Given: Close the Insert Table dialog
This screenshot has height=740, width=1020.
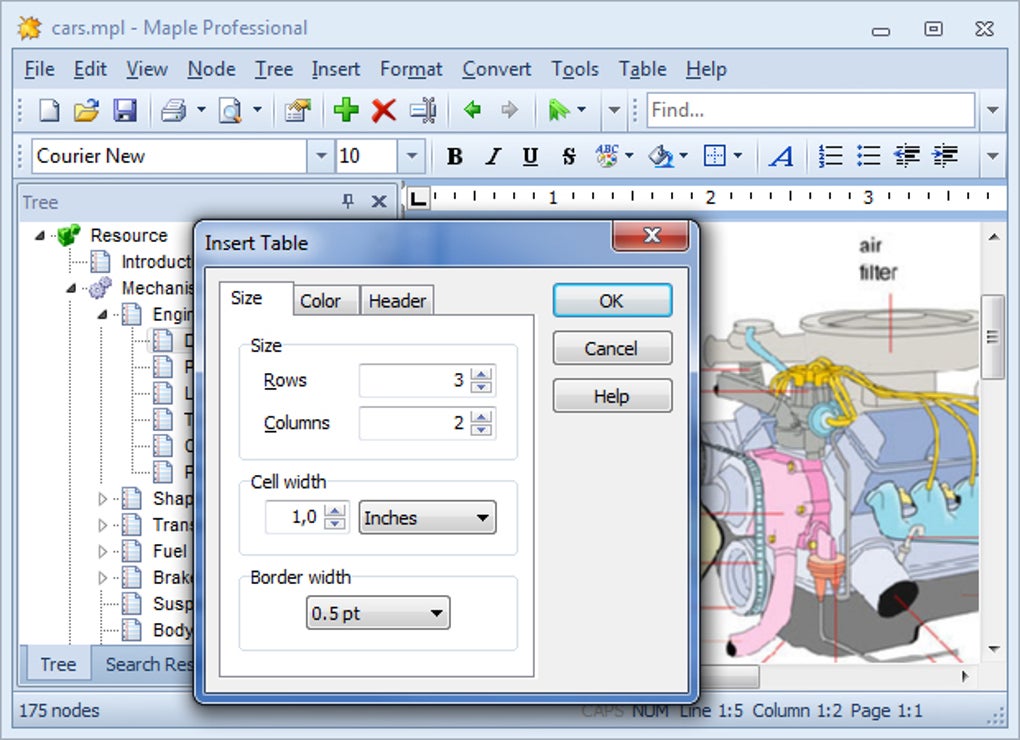Looking at the screenshot, I should click(651, 235).
